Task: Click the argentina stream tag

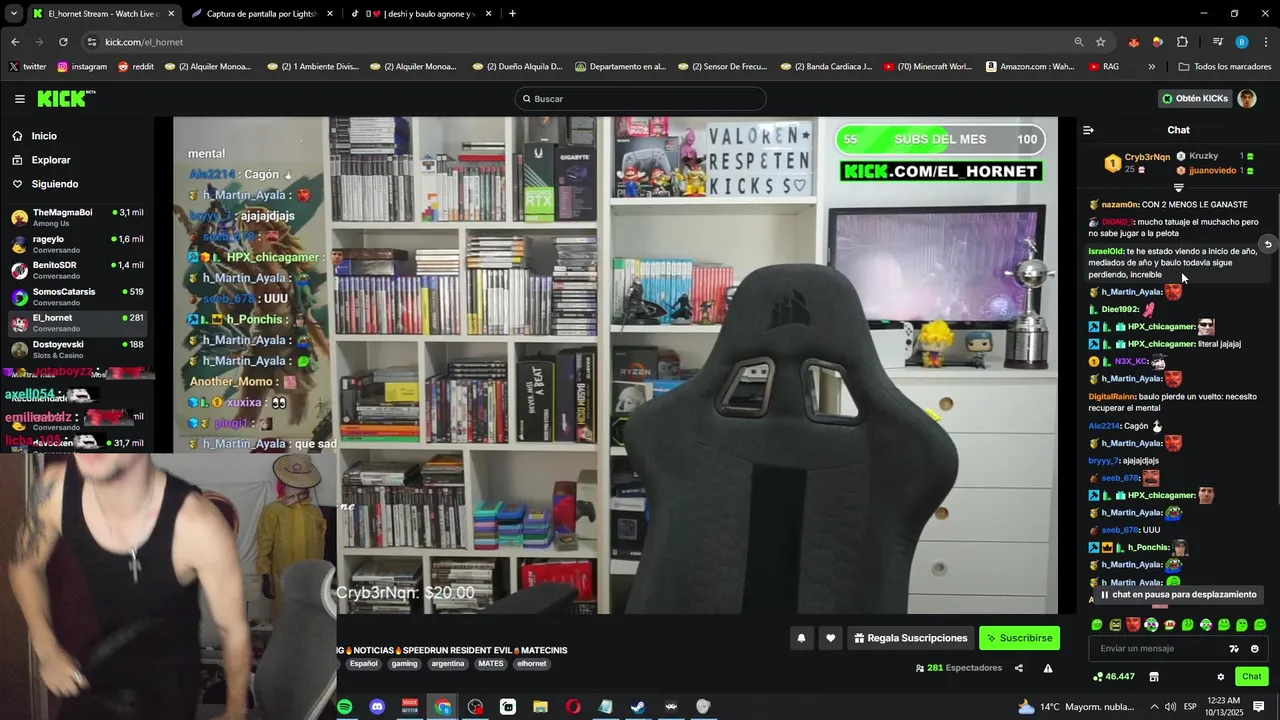Action: coord(448,664)
